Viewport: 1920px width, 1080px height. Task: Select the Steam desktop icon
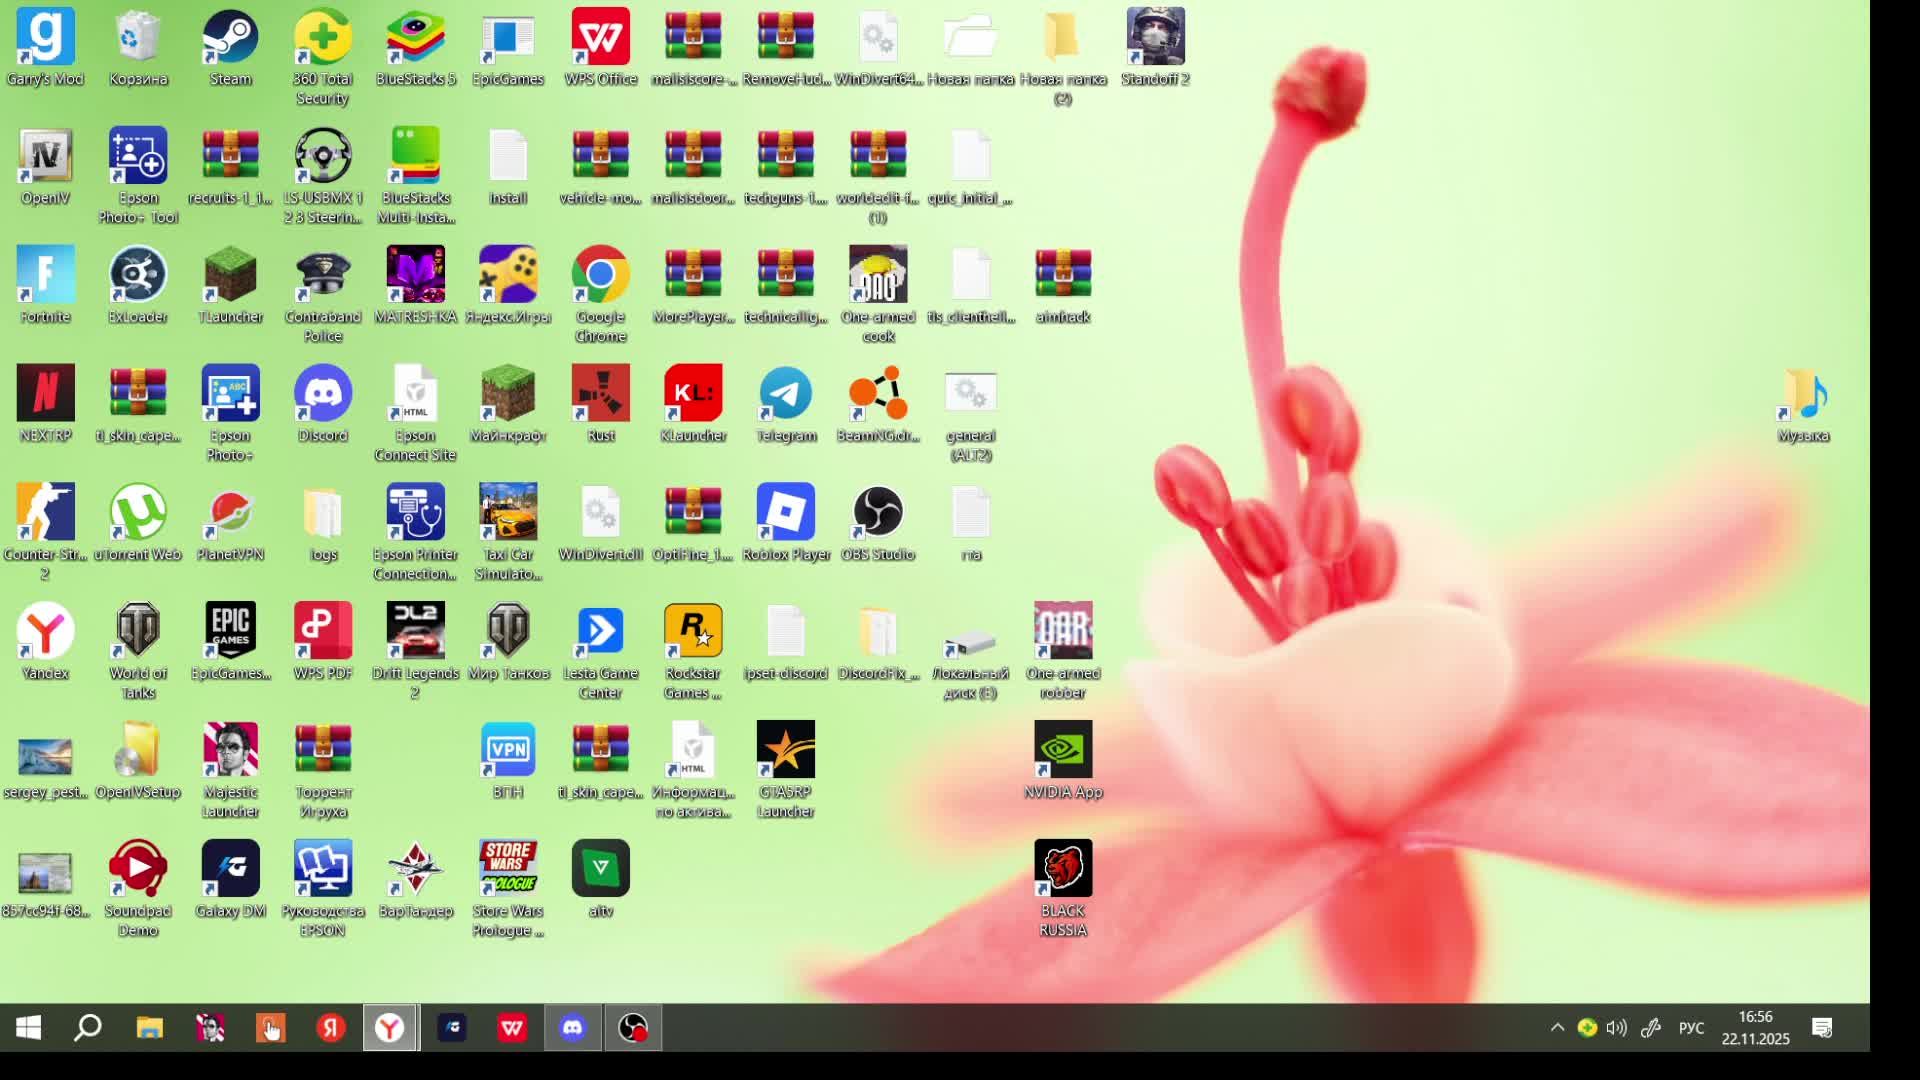point(230,38)
